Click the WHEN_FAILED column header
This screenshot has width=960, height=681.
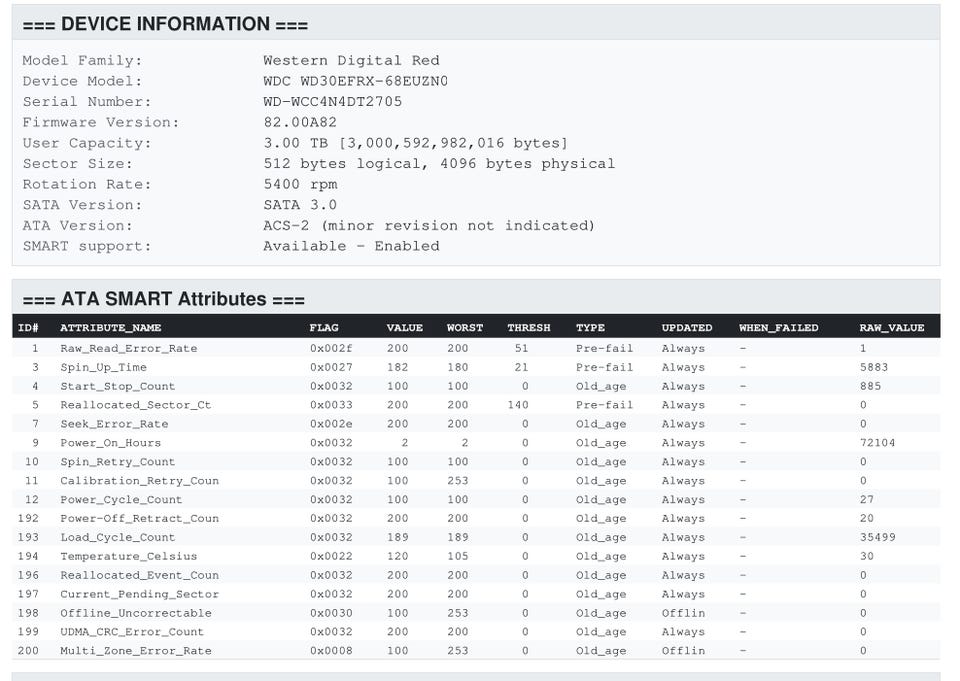point(778,328)
